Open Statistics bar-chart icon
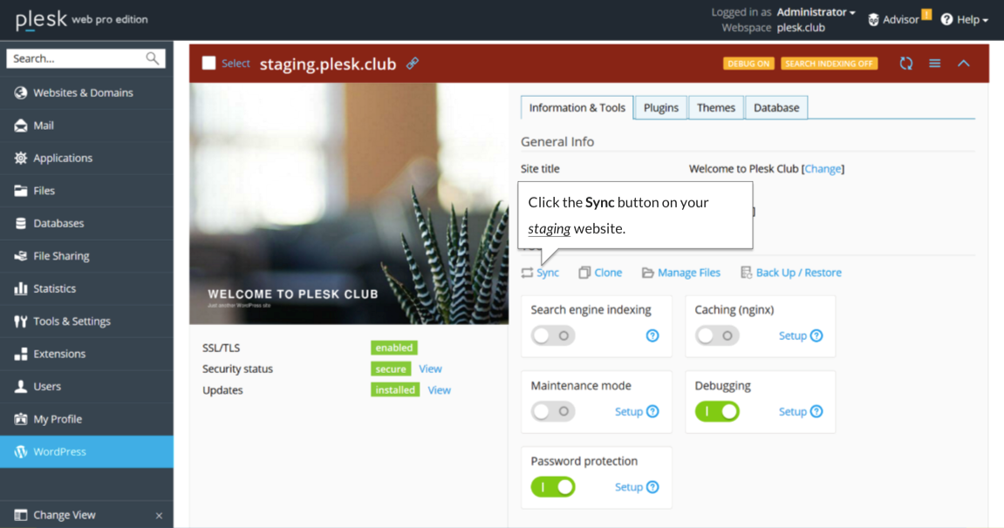 point(20,289)
